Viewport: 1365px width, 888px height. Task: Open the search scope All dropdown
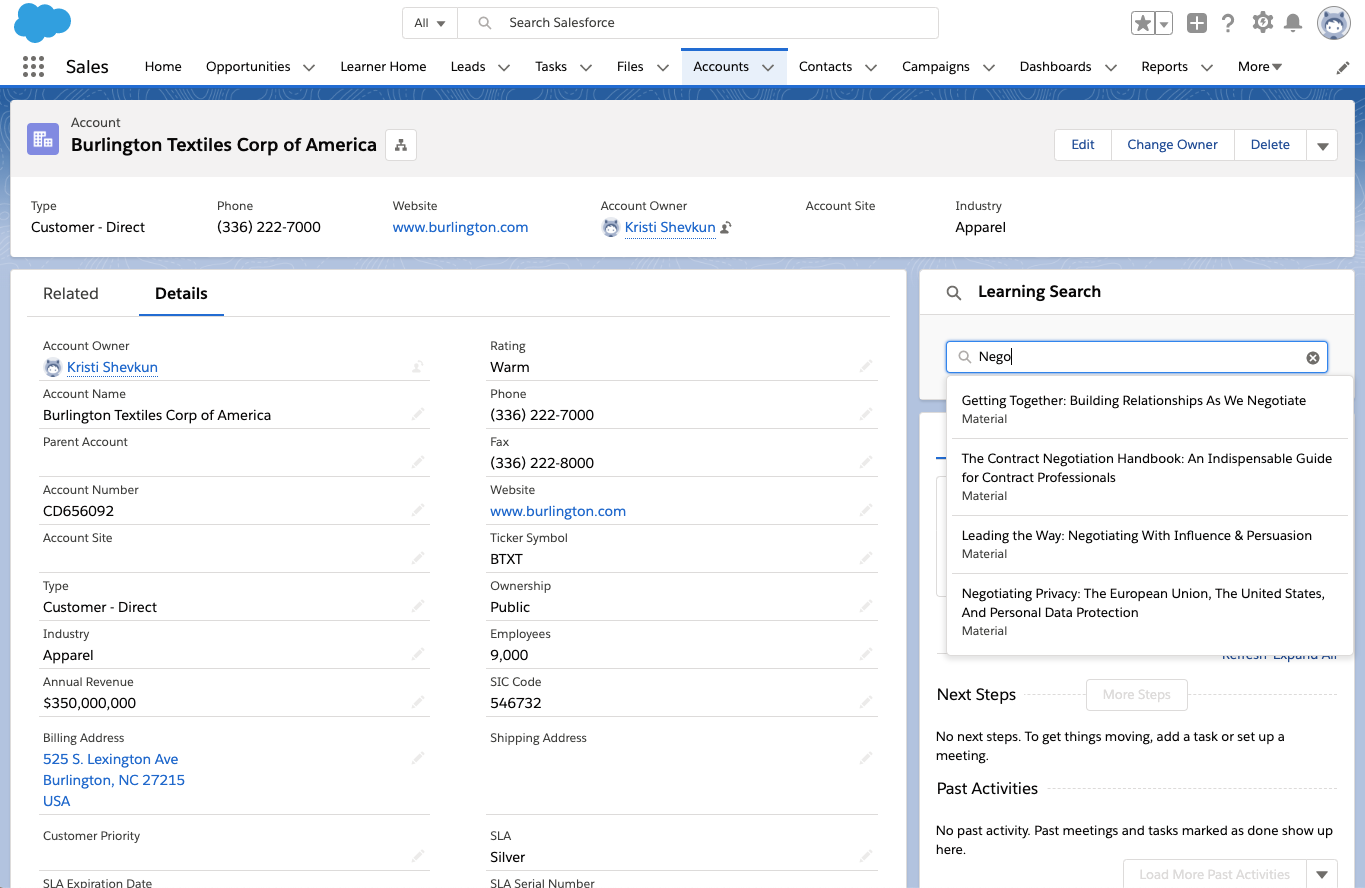(429, 23)
